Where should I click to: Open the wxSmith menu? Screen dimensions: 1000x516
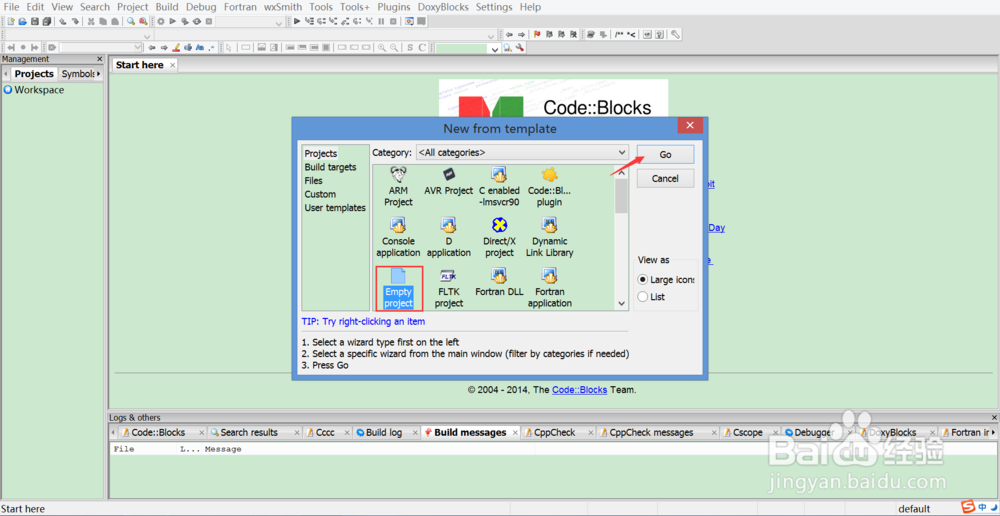283,7
